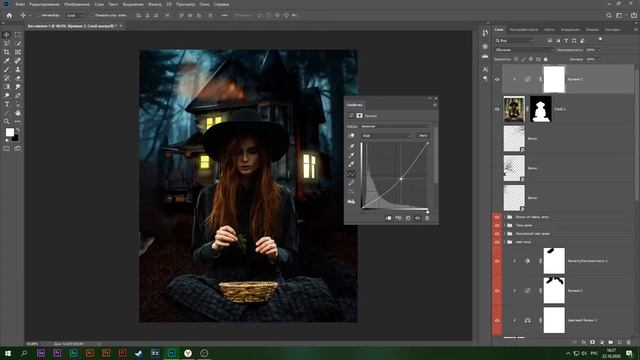Choose the draw-curve pencil in Curves
Image resolution: width=640 pixels, height=360 pixels.
click(x=351, y=183)
